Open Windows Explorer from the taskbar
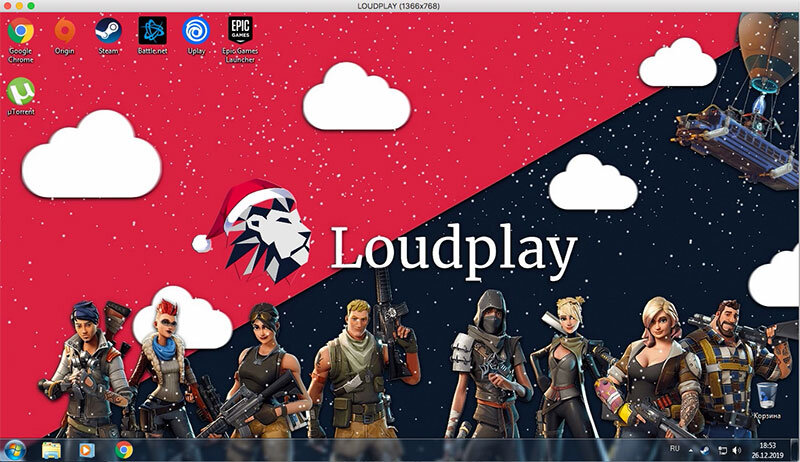 coord(52,450)
